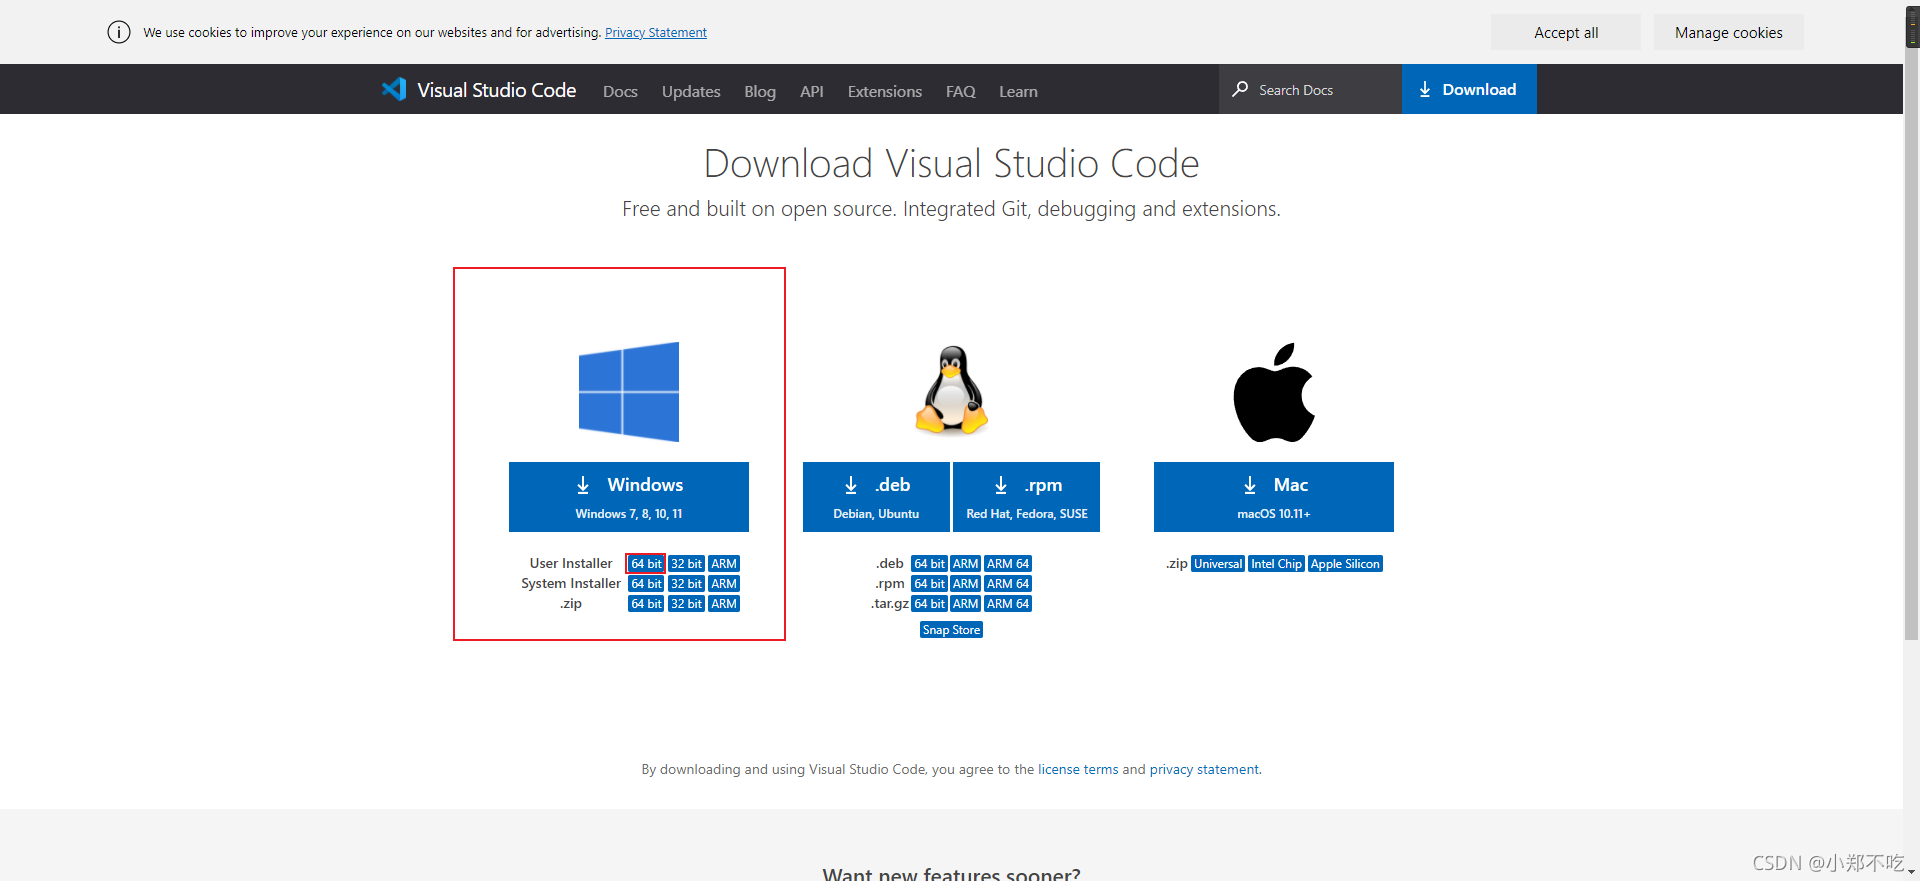Click the Windows logo image
The image size is (1920, 881).
[629, 392]
